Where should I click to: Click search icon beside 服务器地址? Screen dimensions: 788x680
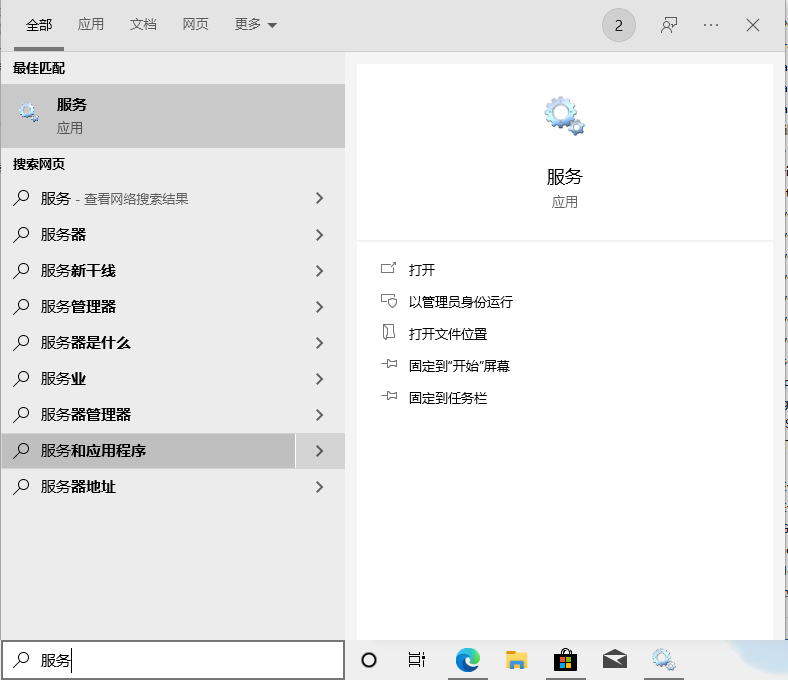tap(21, 487)
